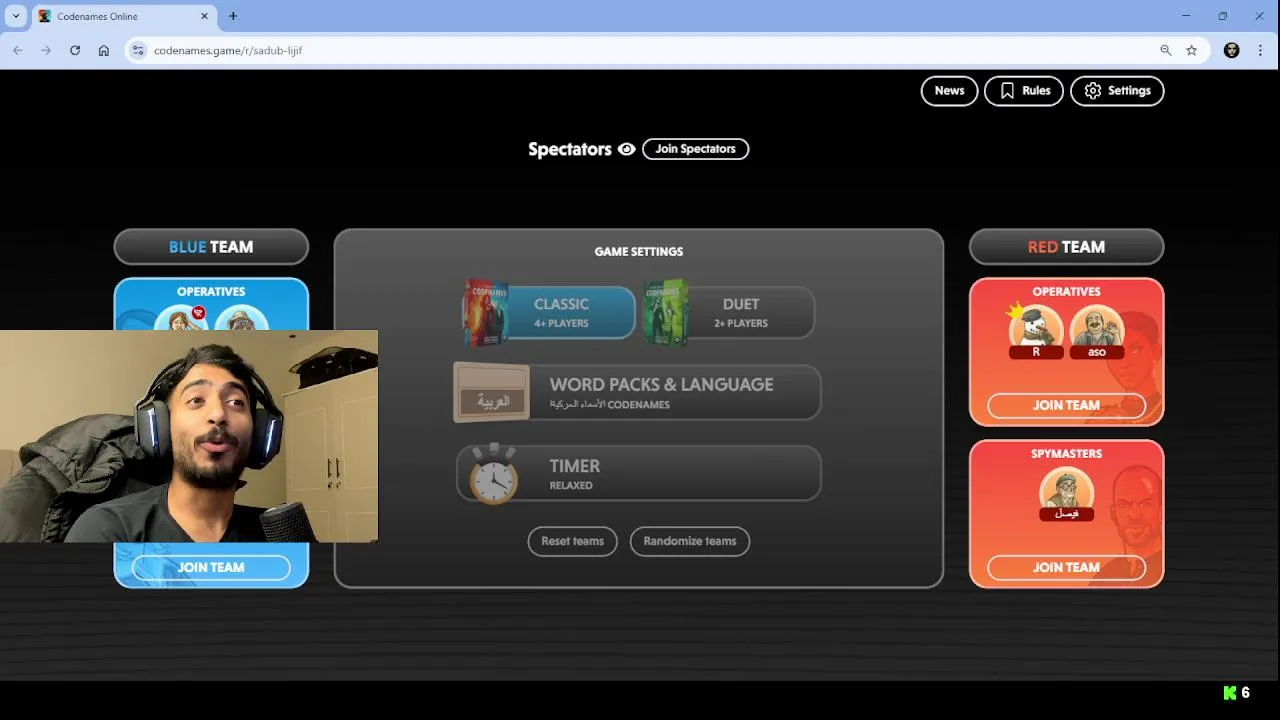This screenshot has height=720, width=1280.
Task: Click the blue team operative avatar with red badge
Action: [181, 320]
